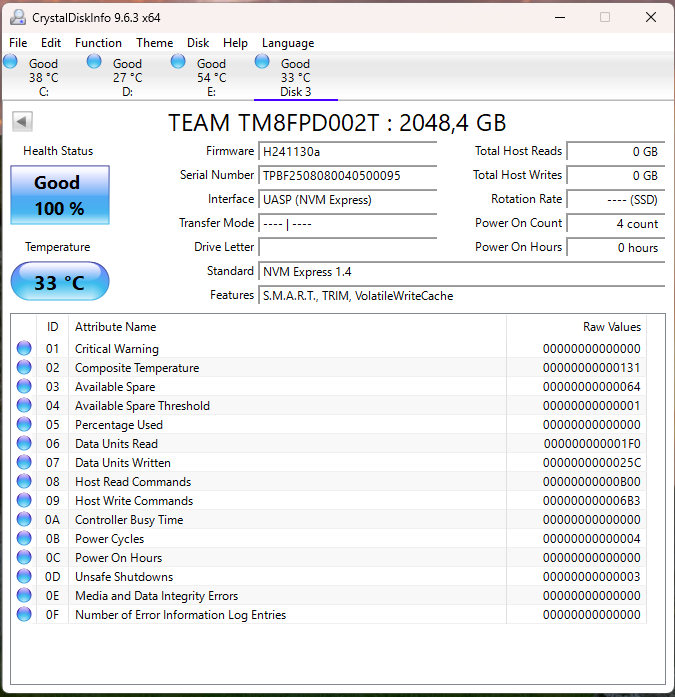Select the D: drive status orb
The image size is (675, 697).
[x=95, y=62]
